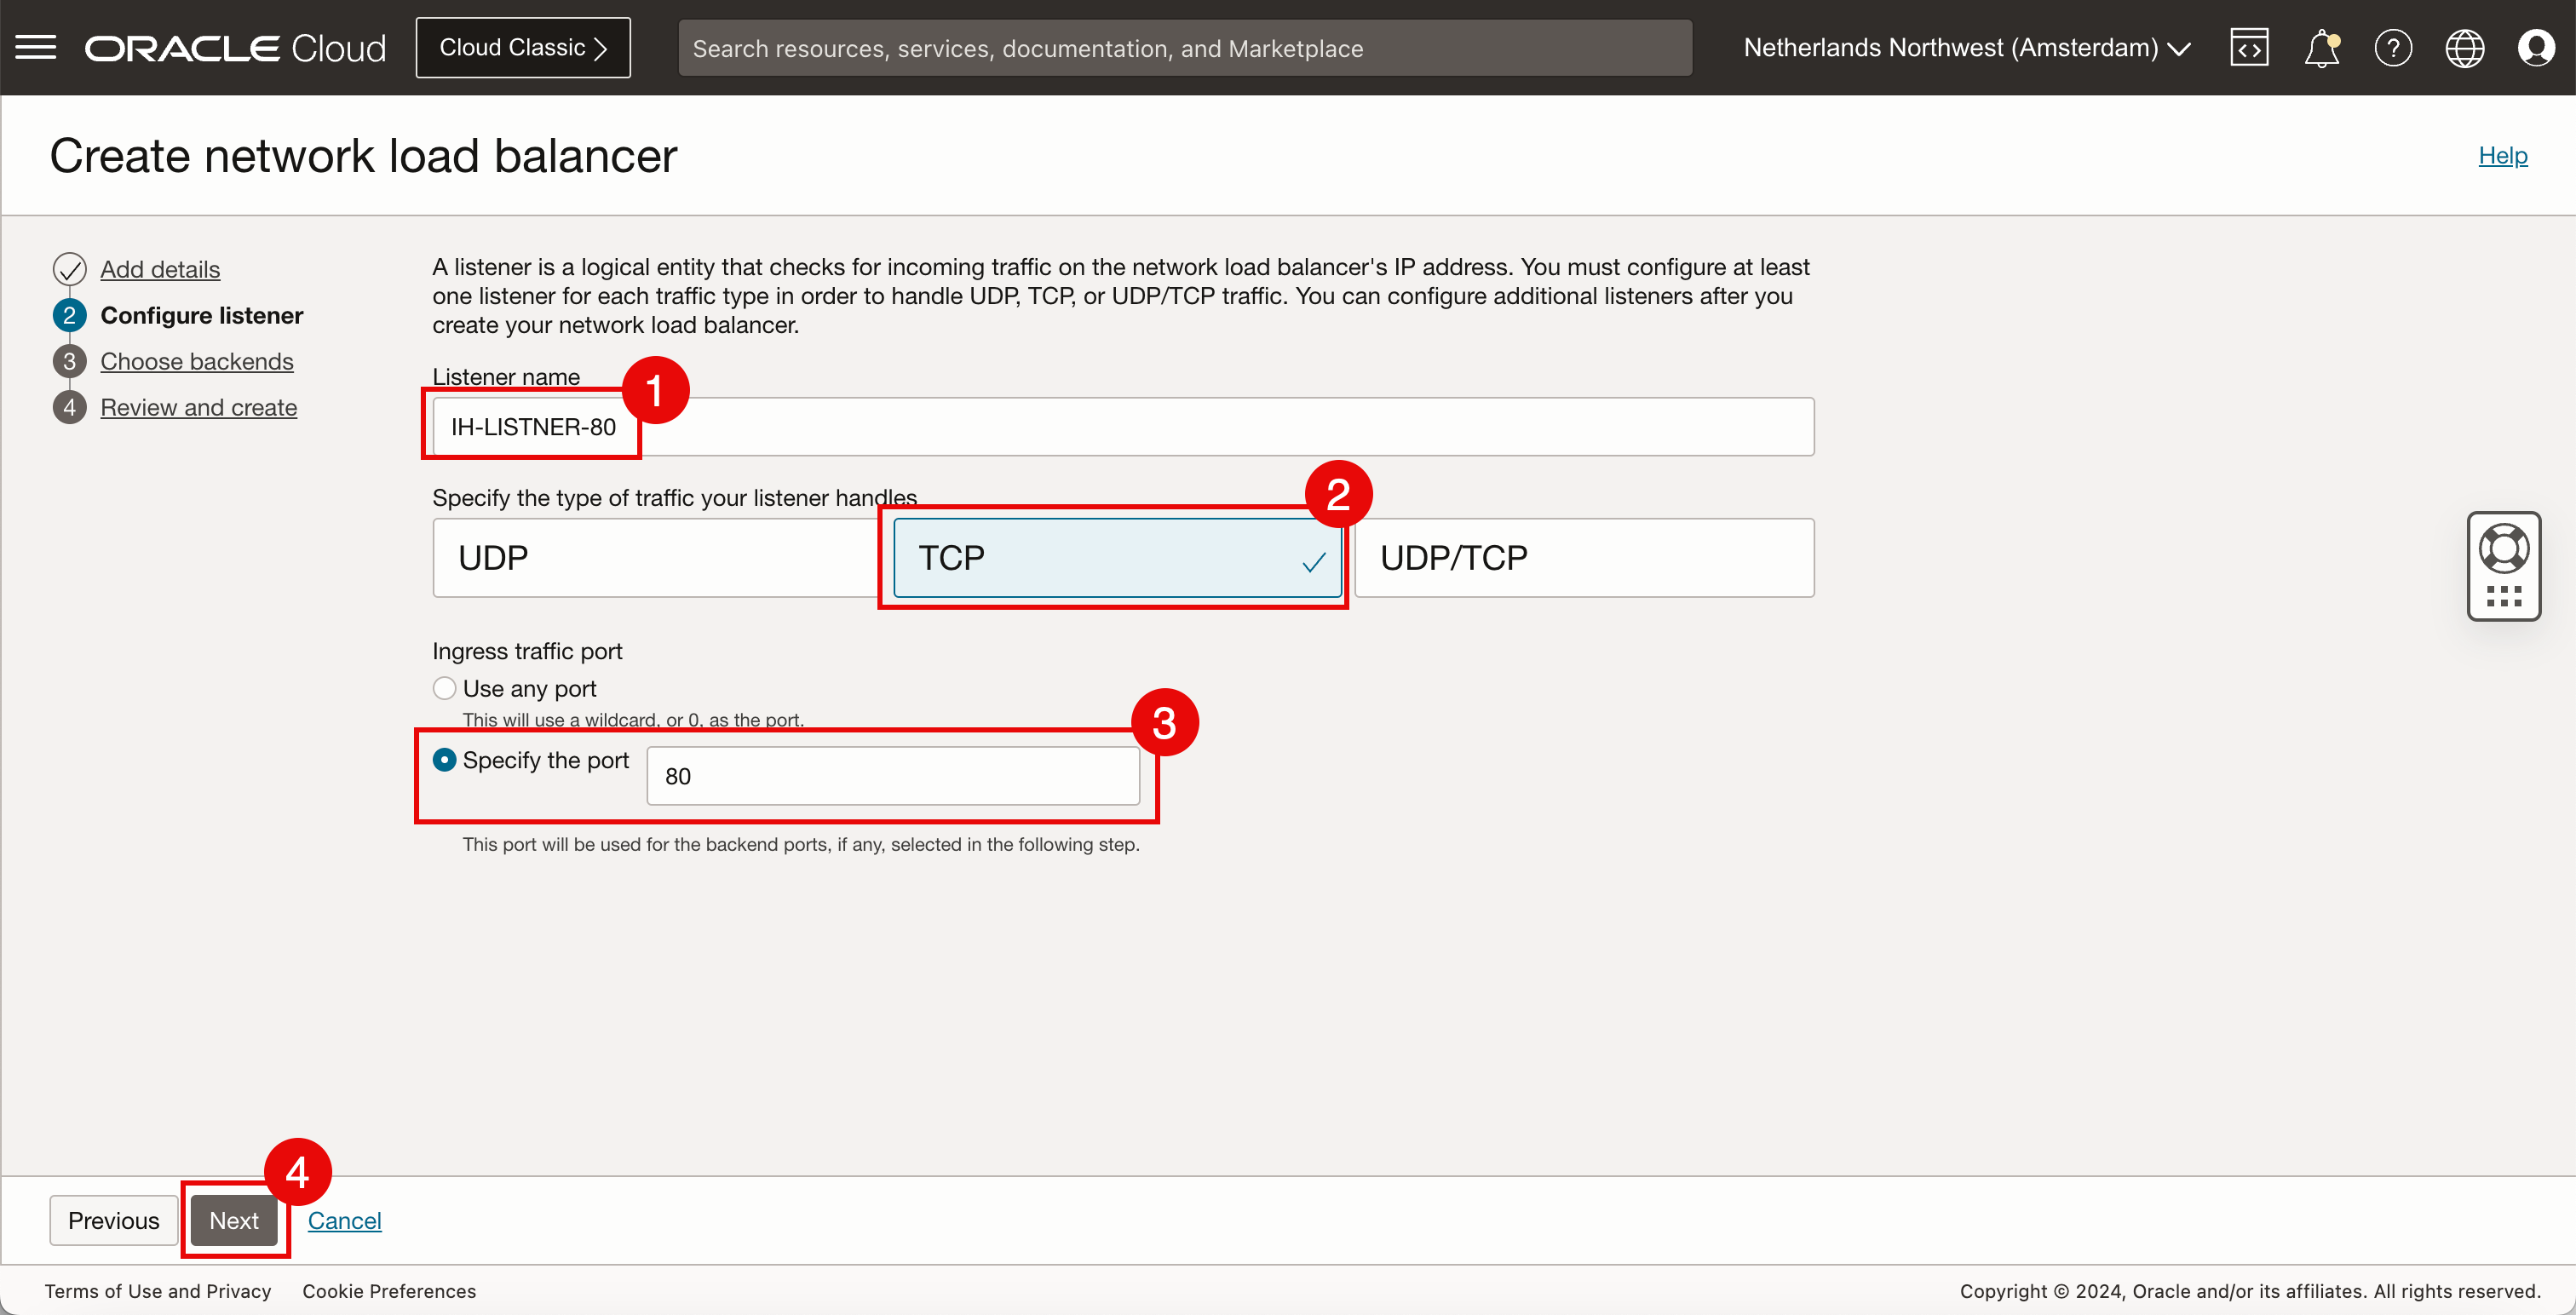Choose UDP traffic type option
Image resolution: width=2576 pixels, height=1315 pixels.
(x=655, y=557)
